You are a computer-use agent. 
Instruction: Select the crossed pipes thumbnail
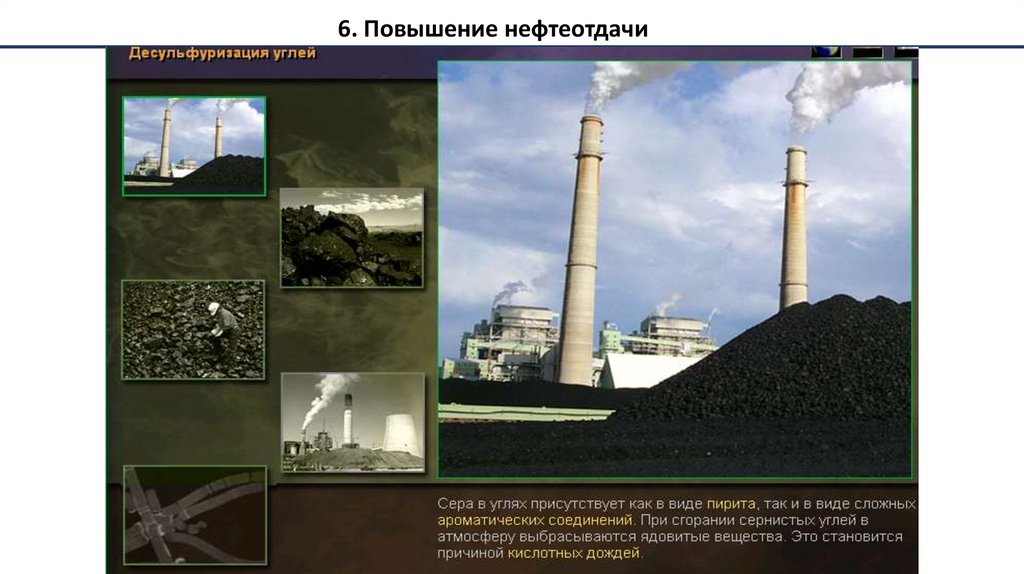coord(195,515)
